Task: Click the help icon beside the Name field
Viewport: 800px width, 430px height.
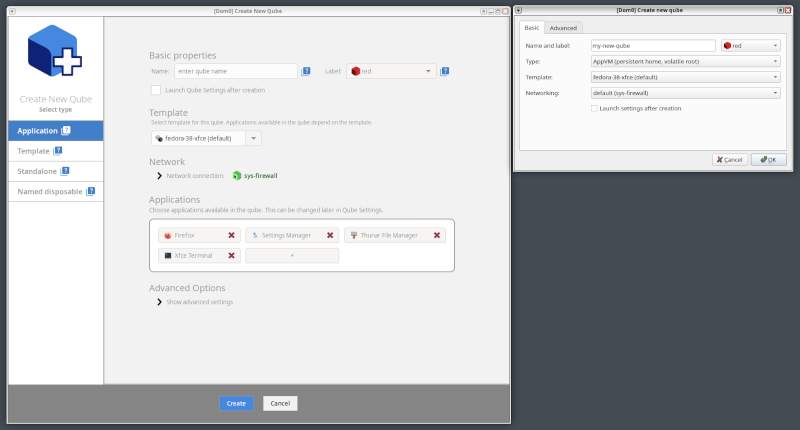Action: pyautogui.click(x=306, y=71)
